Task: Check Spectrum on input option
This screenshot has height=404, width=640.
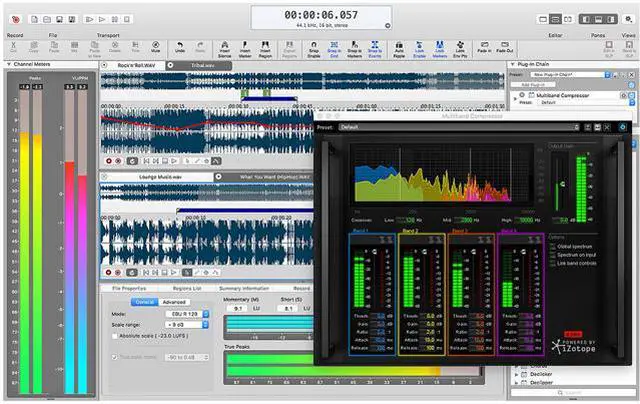Action: pyautogui.click(x=553, y=255)
